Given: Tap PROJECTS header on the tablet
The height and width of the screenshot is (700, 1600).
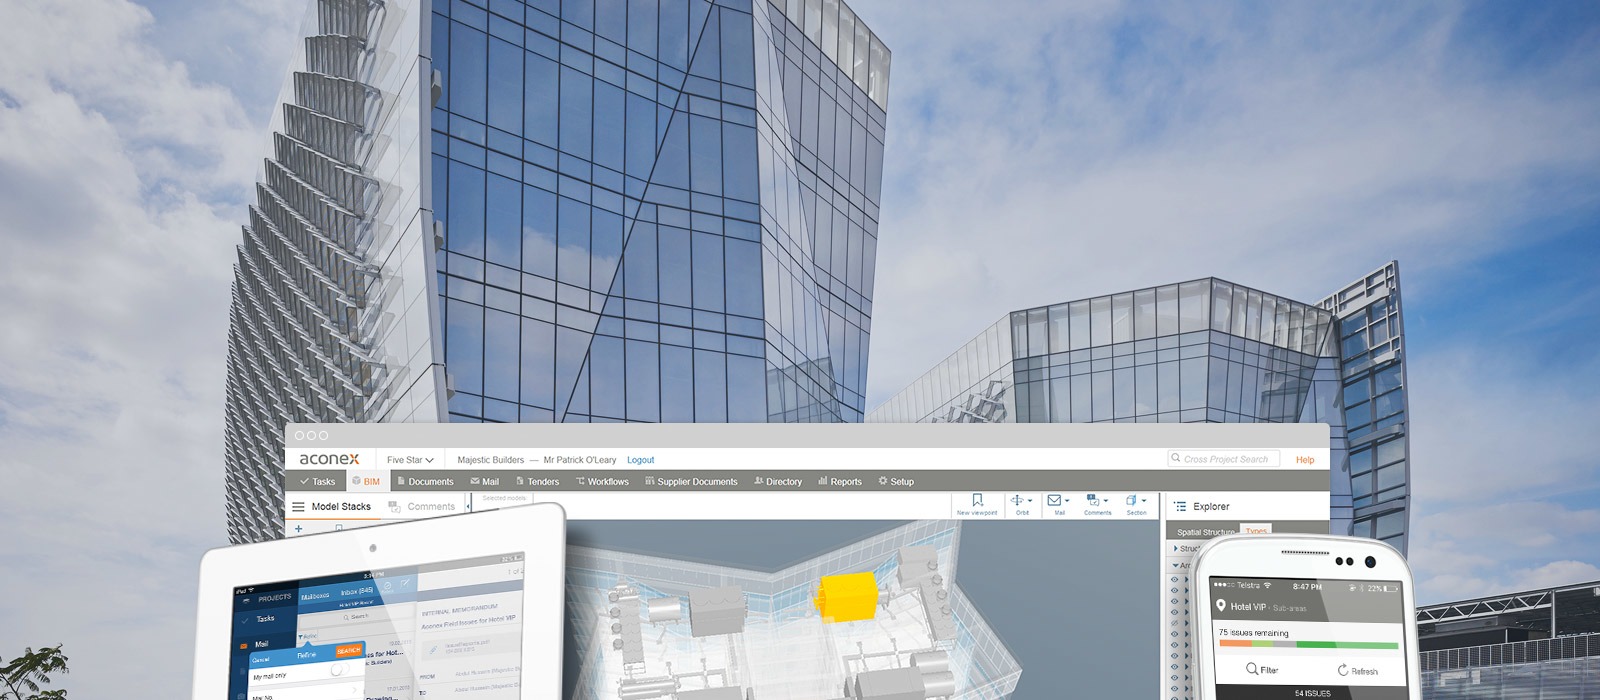Looking at the screenshot, I should (x=274, y=598).
